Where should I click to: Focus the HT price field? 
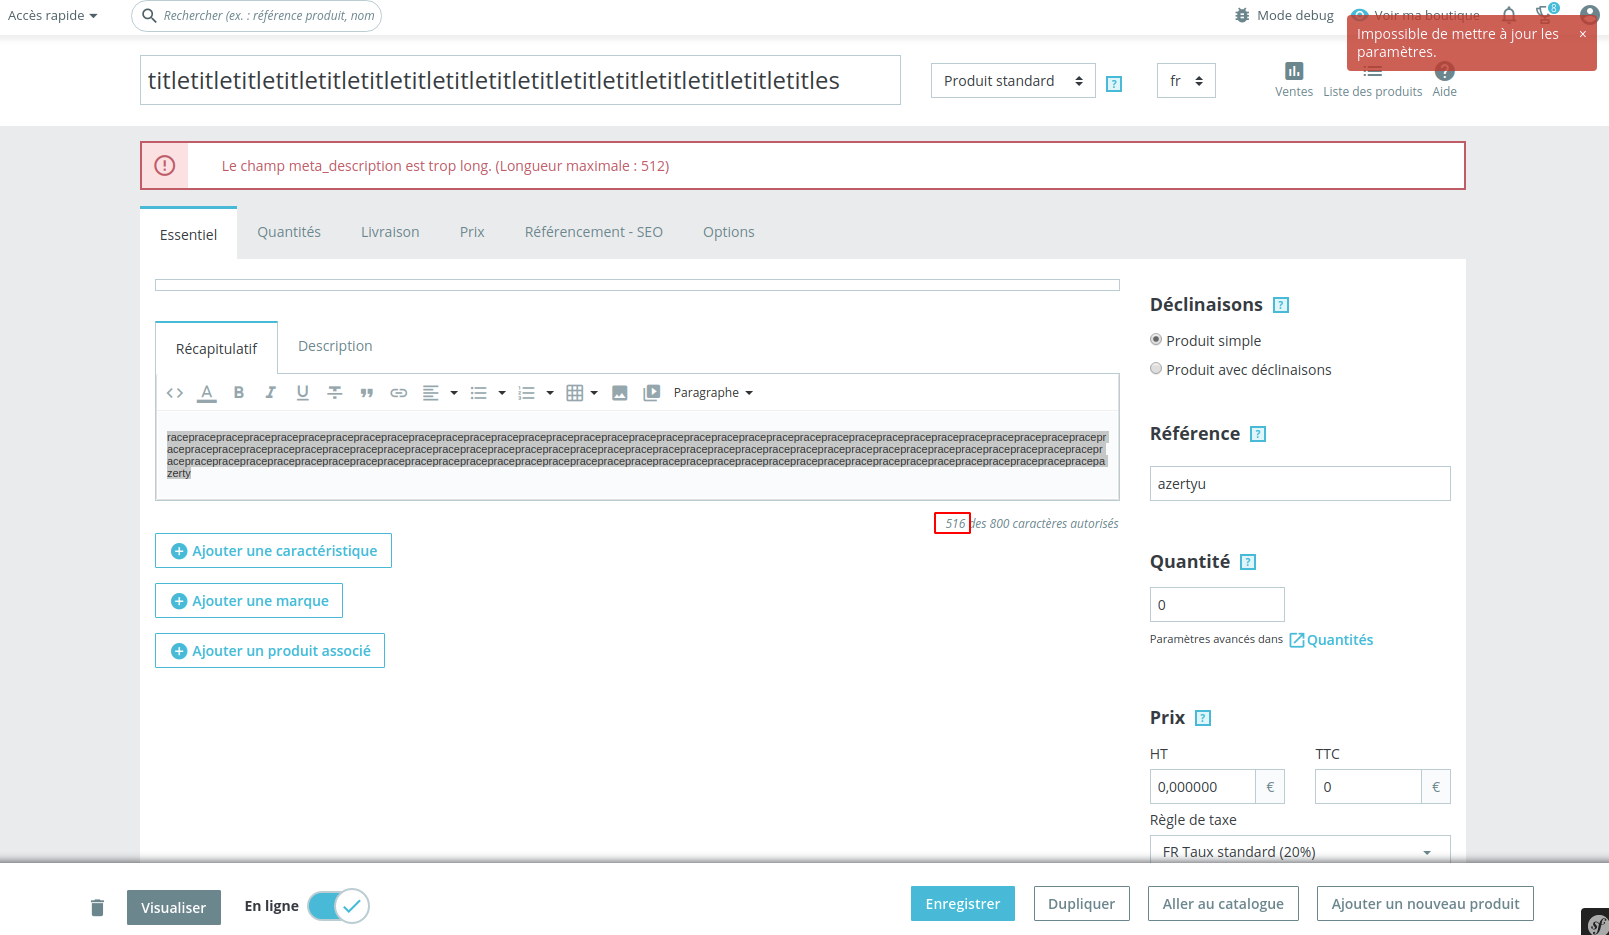(x=1202, y=787)
